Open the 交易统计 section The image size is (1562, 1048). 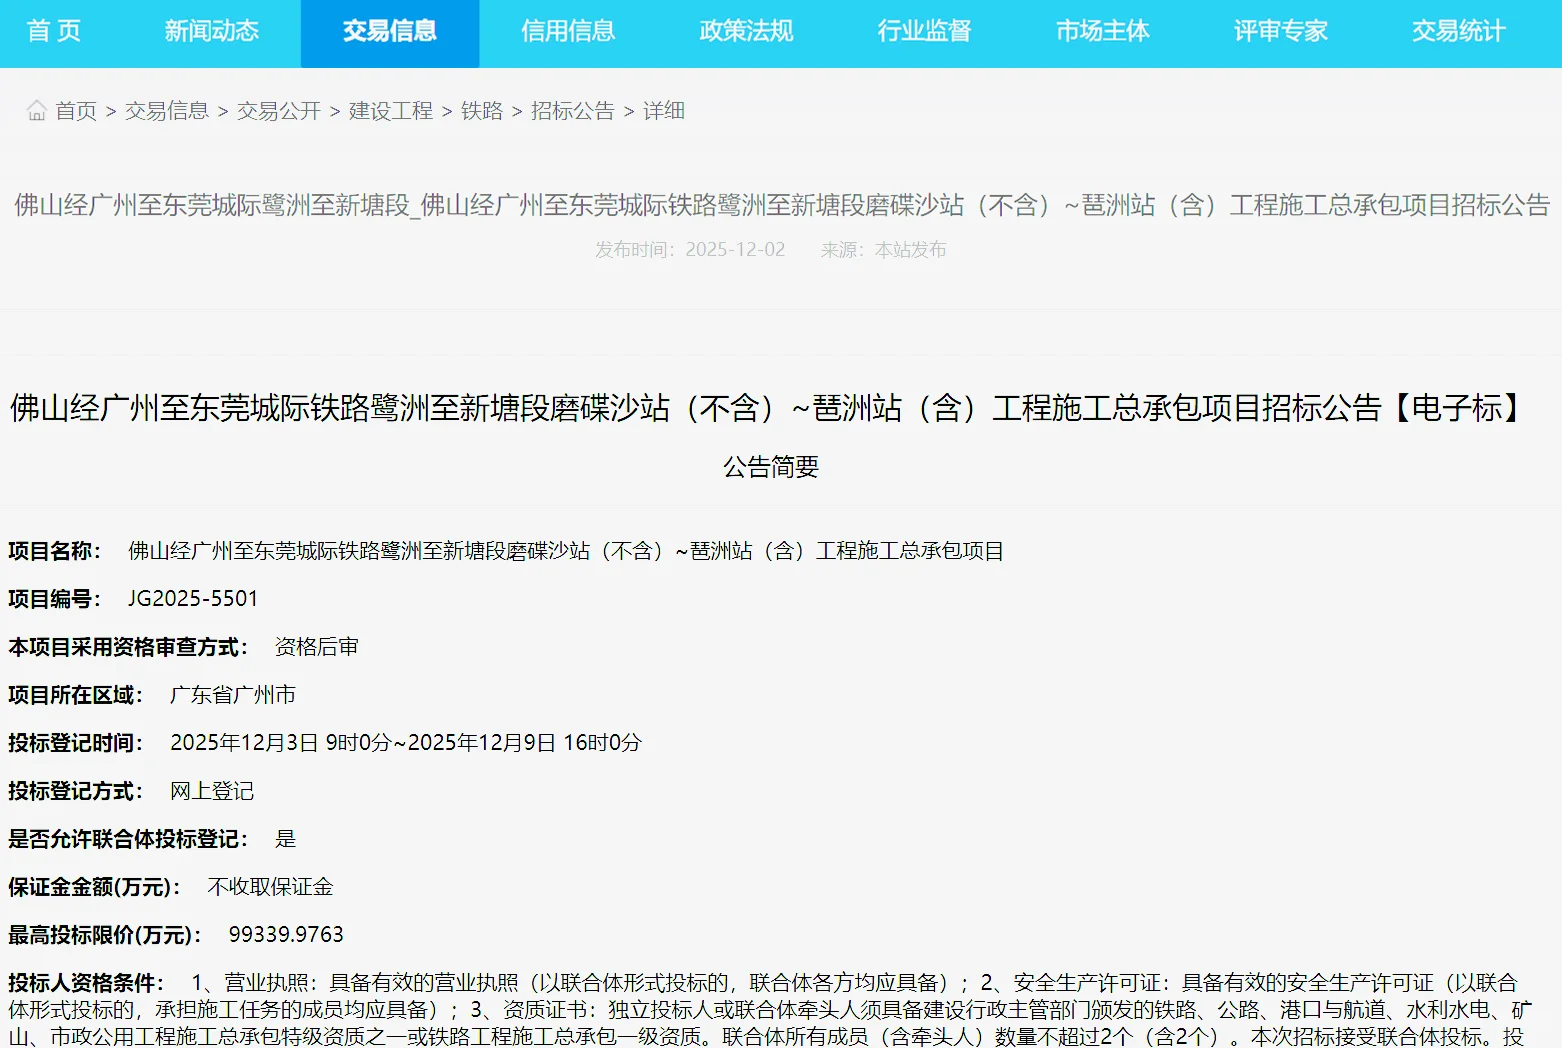coord(1457,31)
